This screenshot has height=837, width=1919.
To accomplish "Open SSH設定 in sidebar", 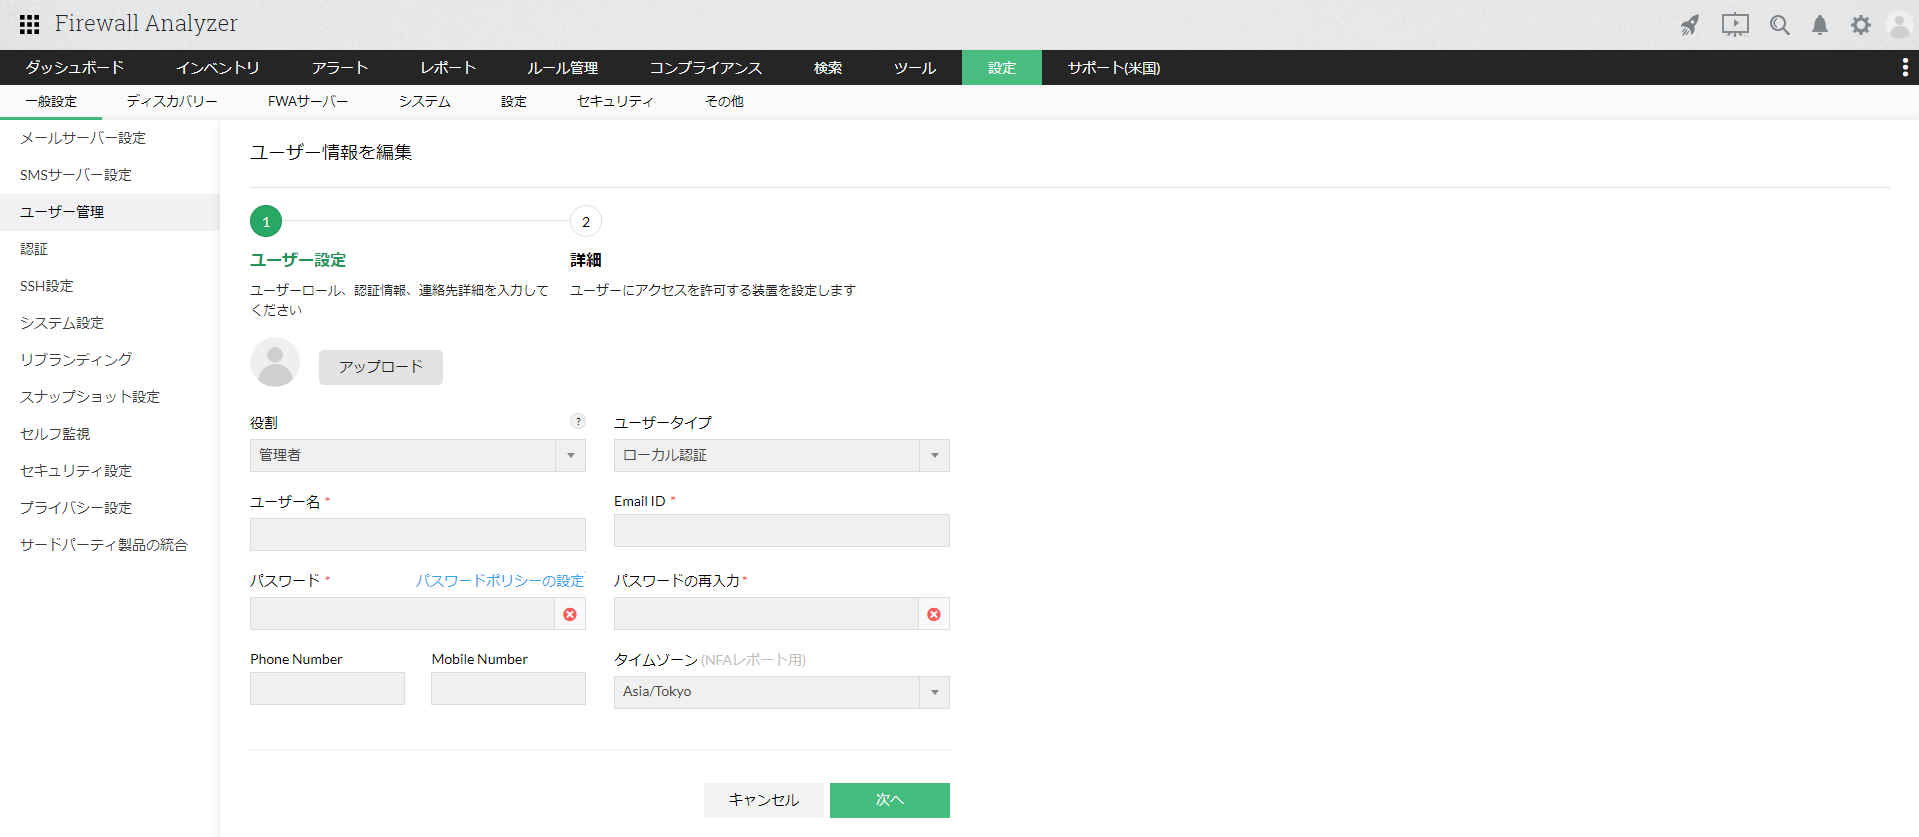I will click(x=110, y=286).
